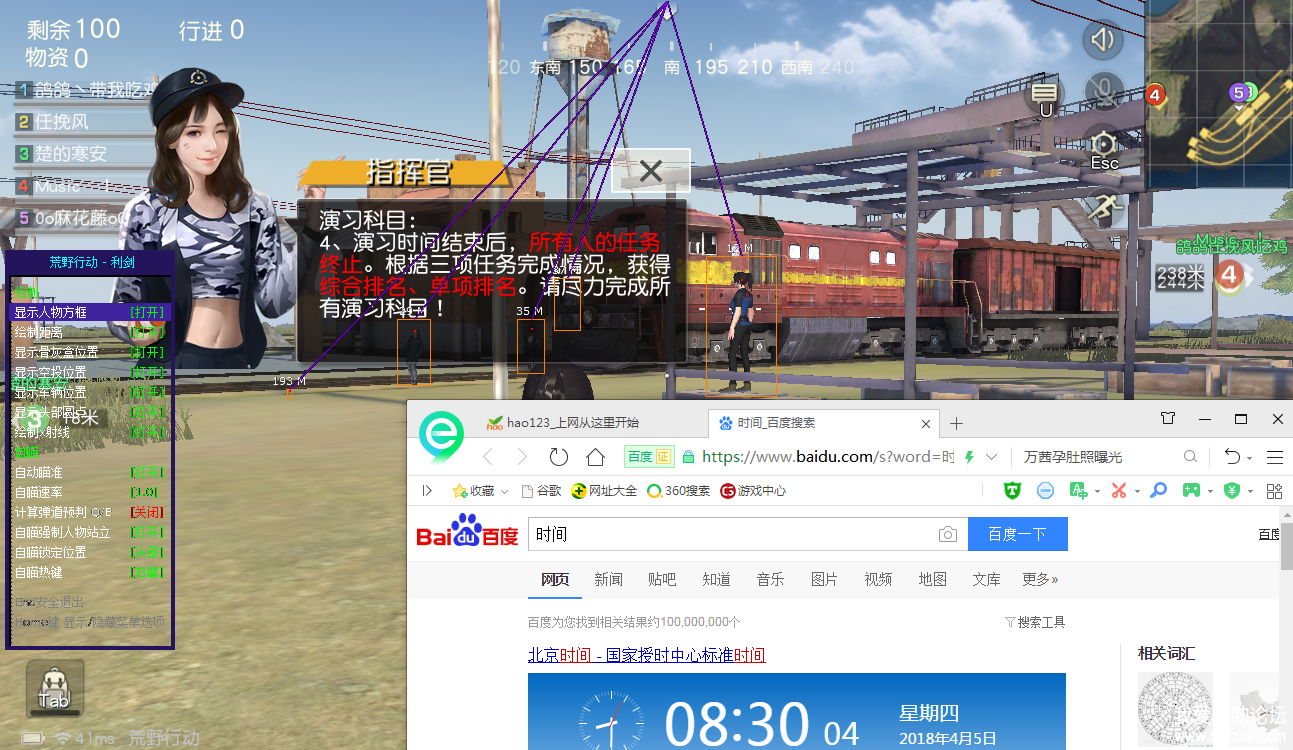Open the browser hamburger menu
1293x750 pixels.
coord(1275,457)
